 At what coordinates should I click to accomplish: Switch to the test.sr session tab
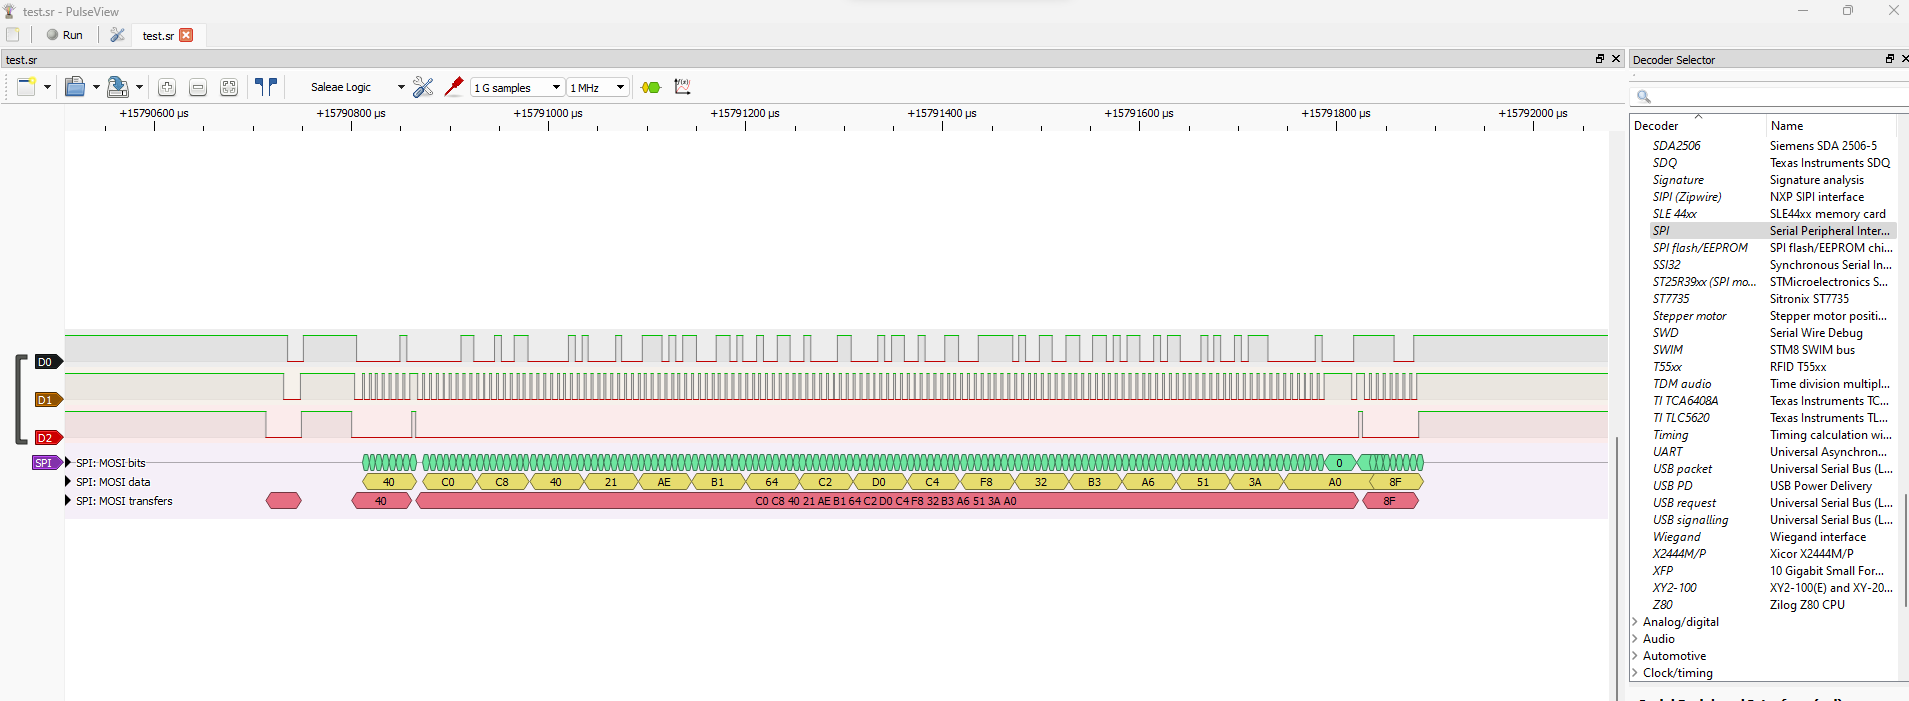tap(158, 36)
